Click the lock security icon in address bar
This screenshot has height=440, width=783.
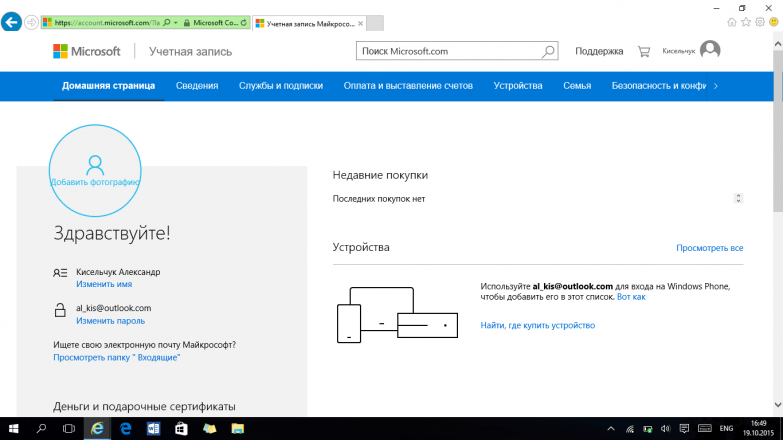point(187,23)
